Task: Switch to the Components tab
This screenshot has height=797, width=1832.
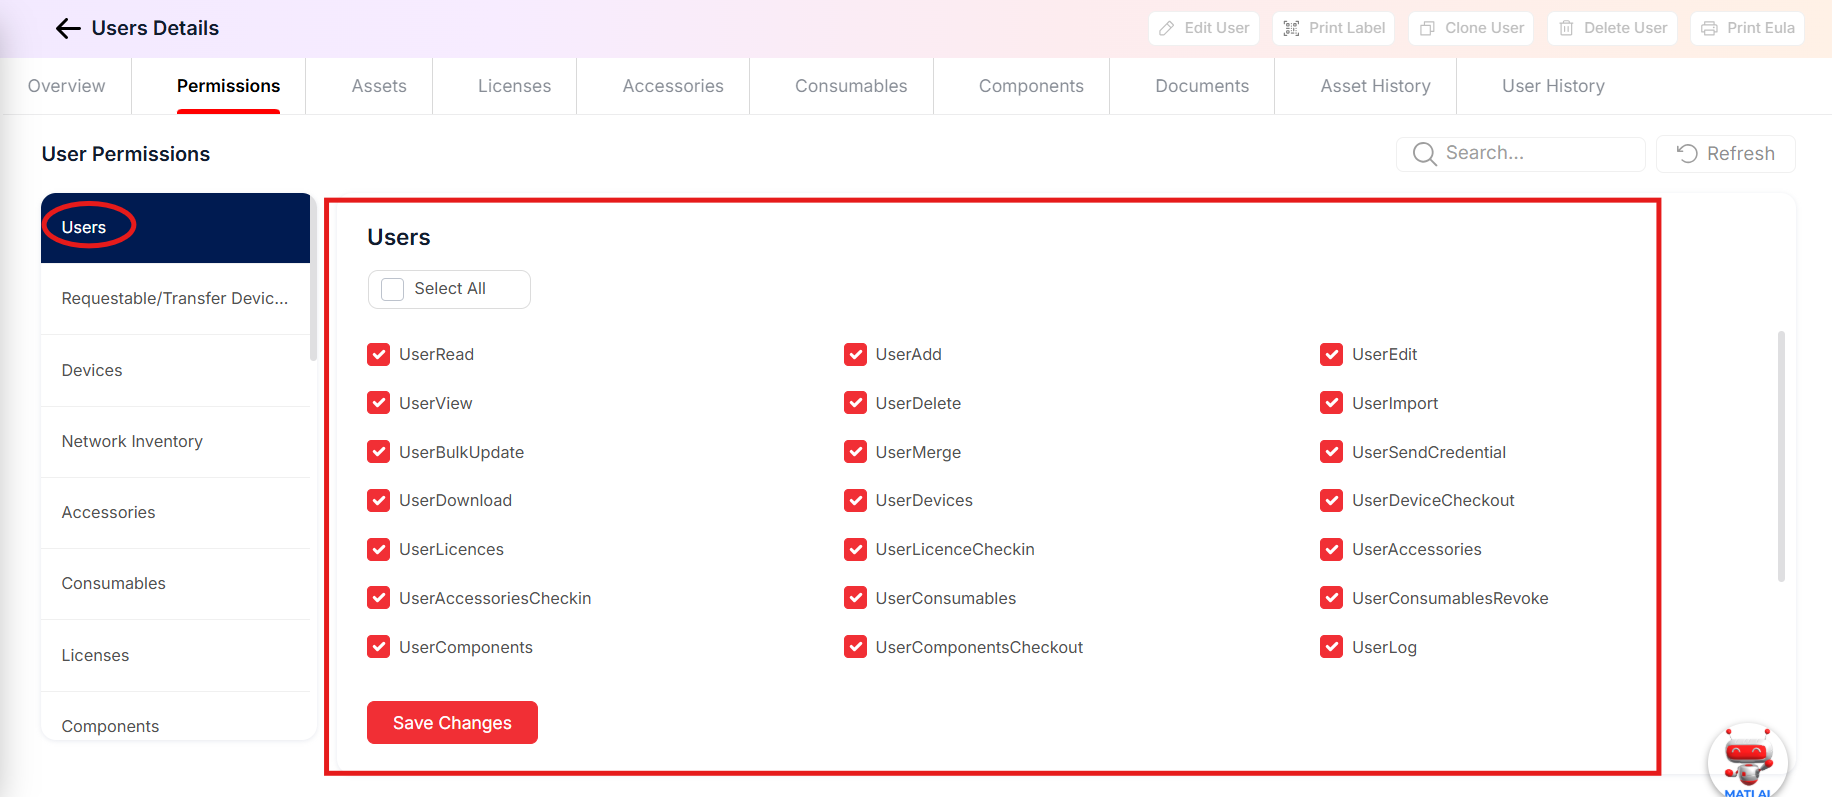Action: click(x=1031, y=86)
